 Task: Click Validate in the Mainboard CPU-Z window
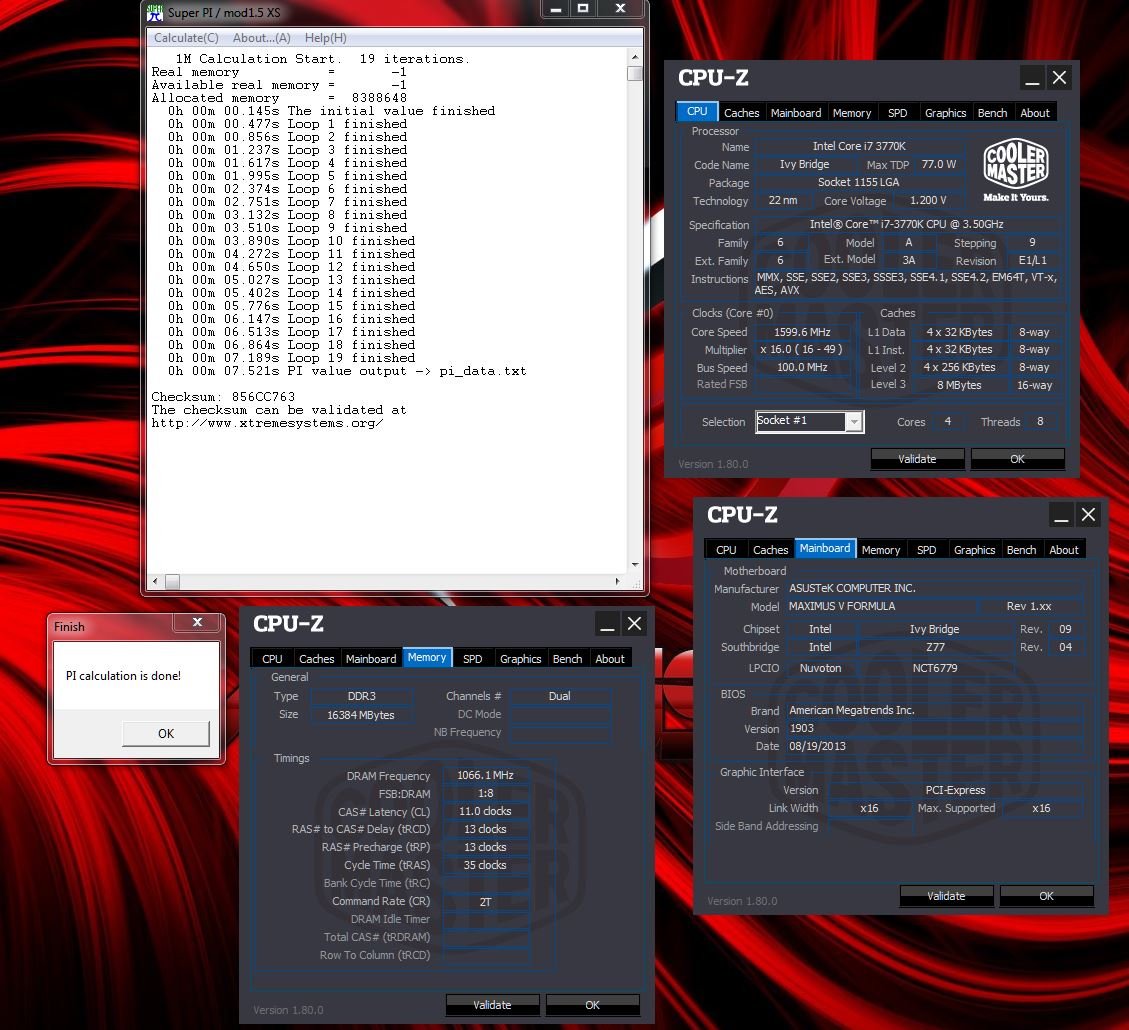pyautogui.click(x=946, y=896)
